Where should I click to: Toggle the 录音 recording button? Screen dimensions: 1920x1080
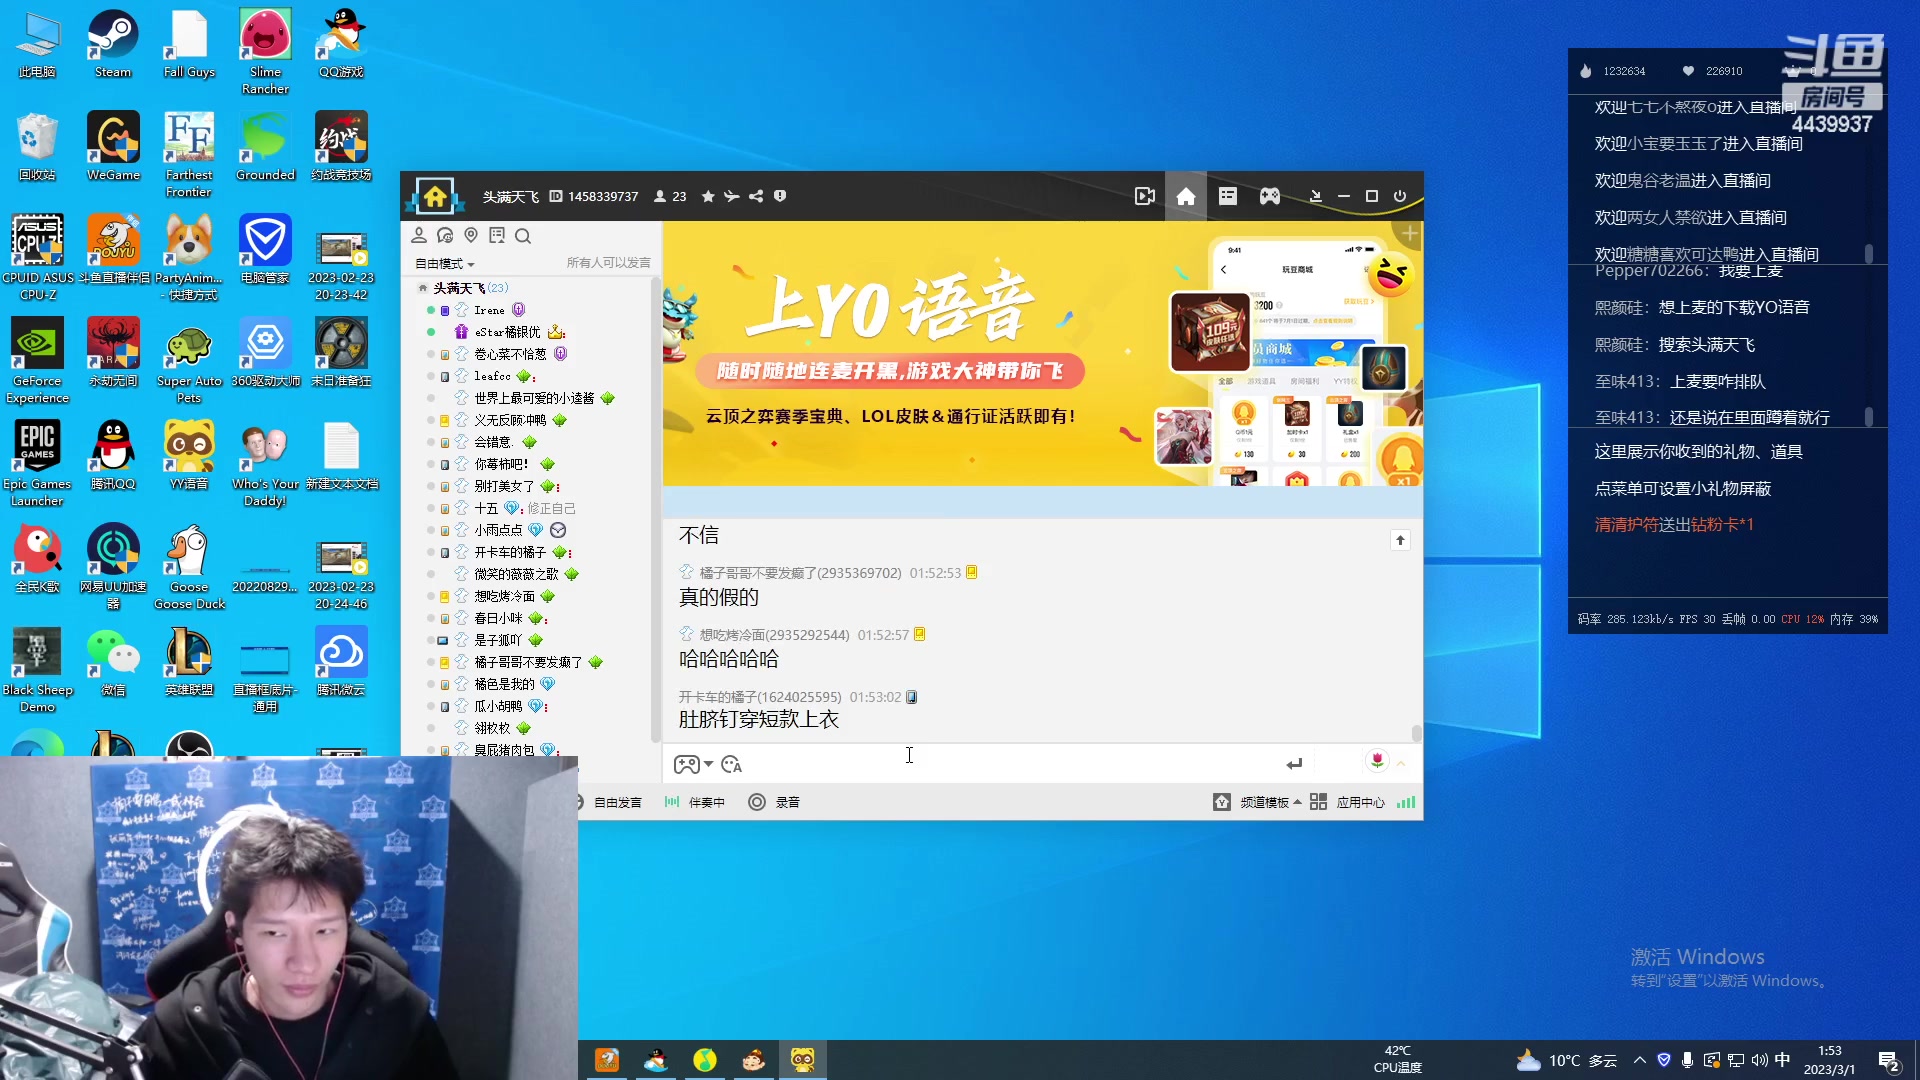[x=774, y=802]
